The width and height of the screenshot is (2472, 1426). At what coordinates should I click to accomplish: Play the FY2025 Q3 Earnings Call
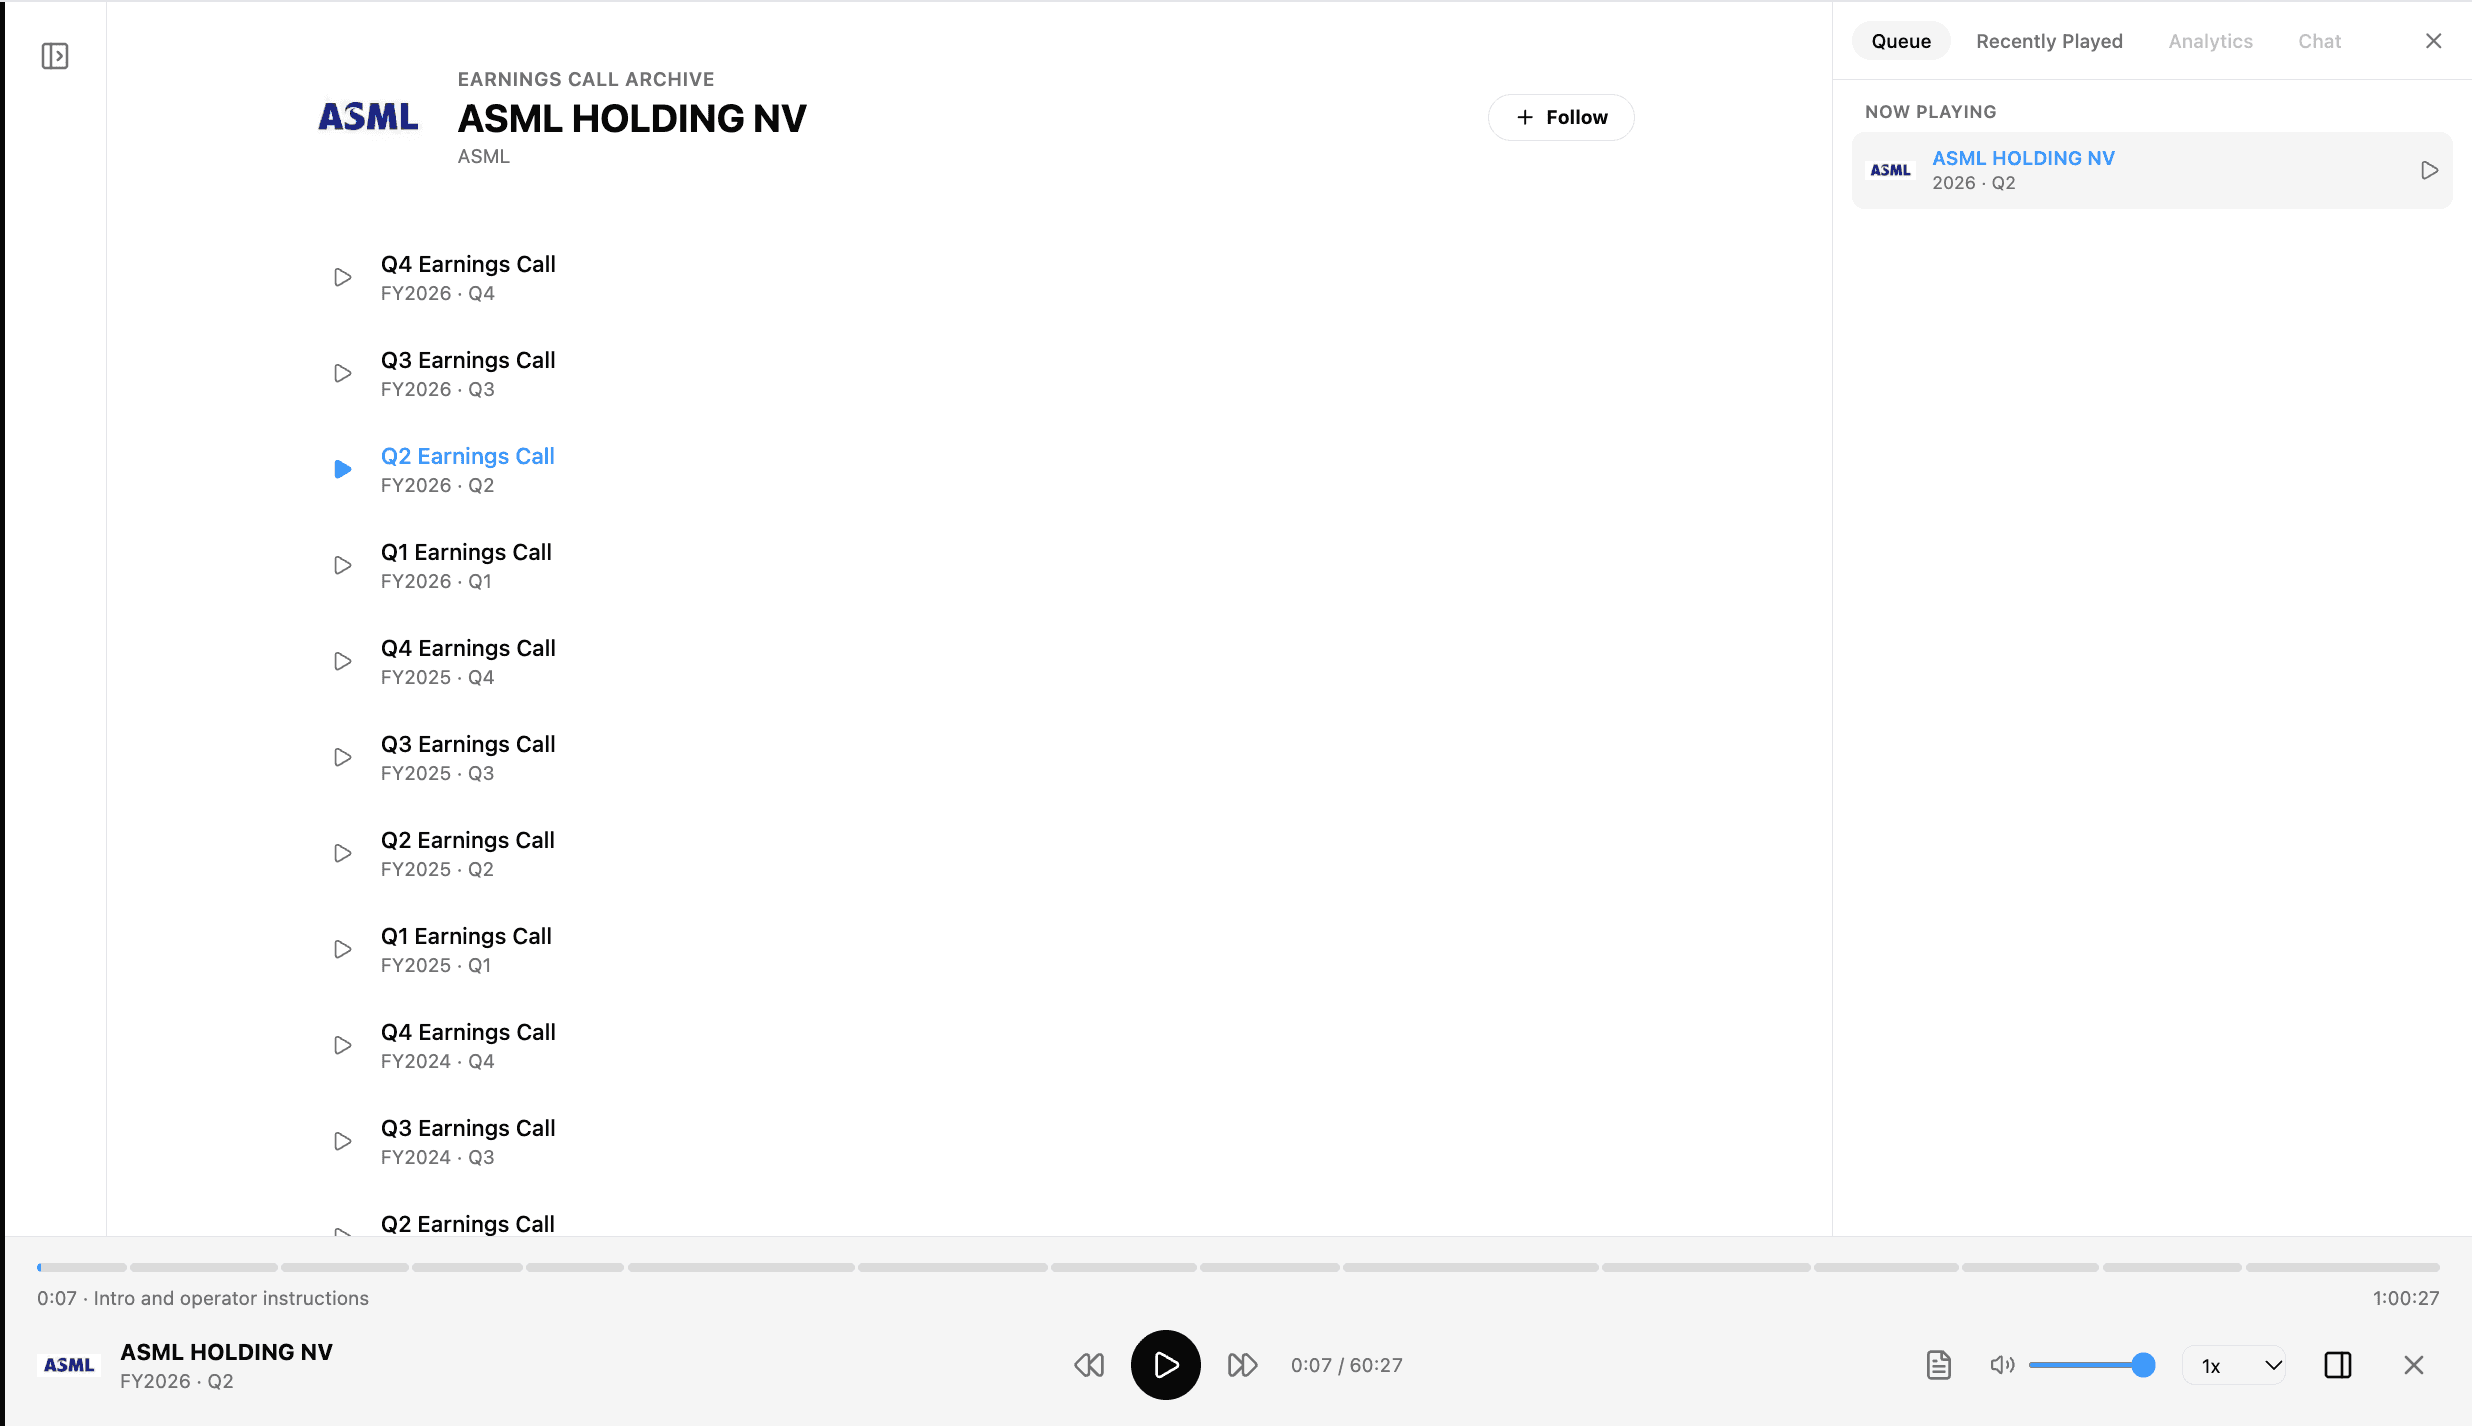pos(342,757)
